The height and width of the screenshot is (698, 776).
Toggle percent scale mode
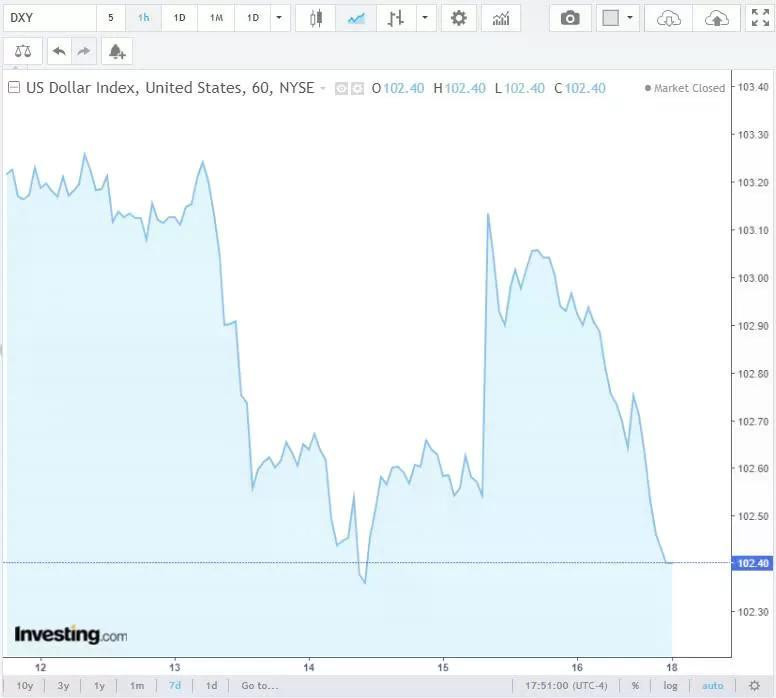[635, 686]
